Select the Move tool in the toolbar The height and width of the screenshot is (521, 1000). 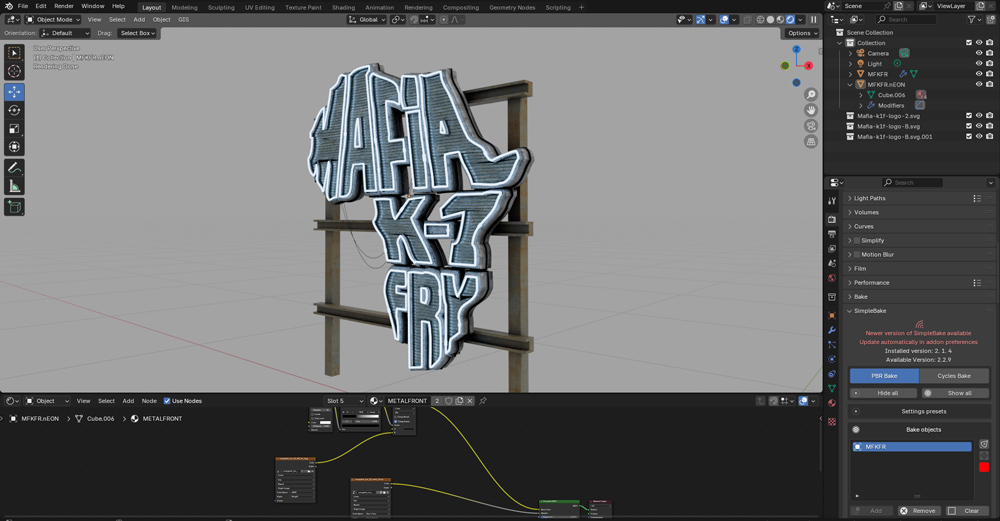14,92
